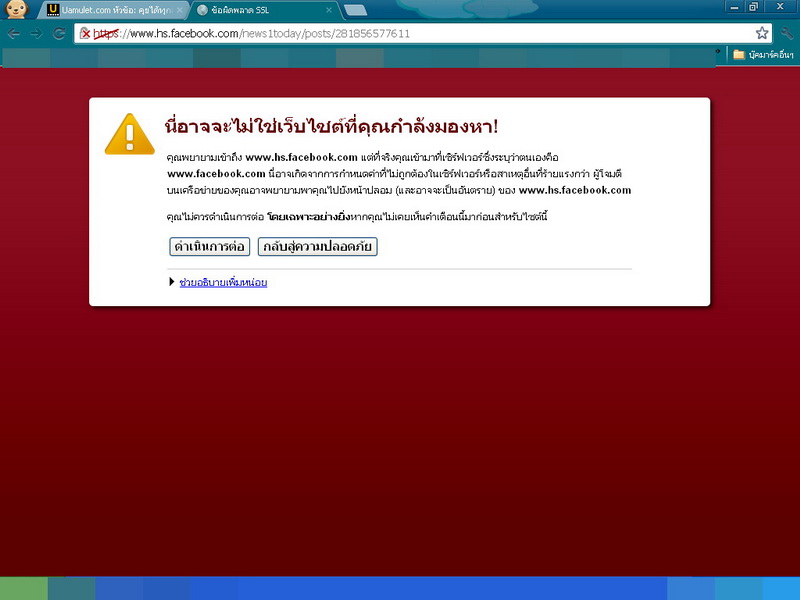
Task: Click the Chrome profile avatar icon
Action: pyautogui.click(x=16, y=10)
